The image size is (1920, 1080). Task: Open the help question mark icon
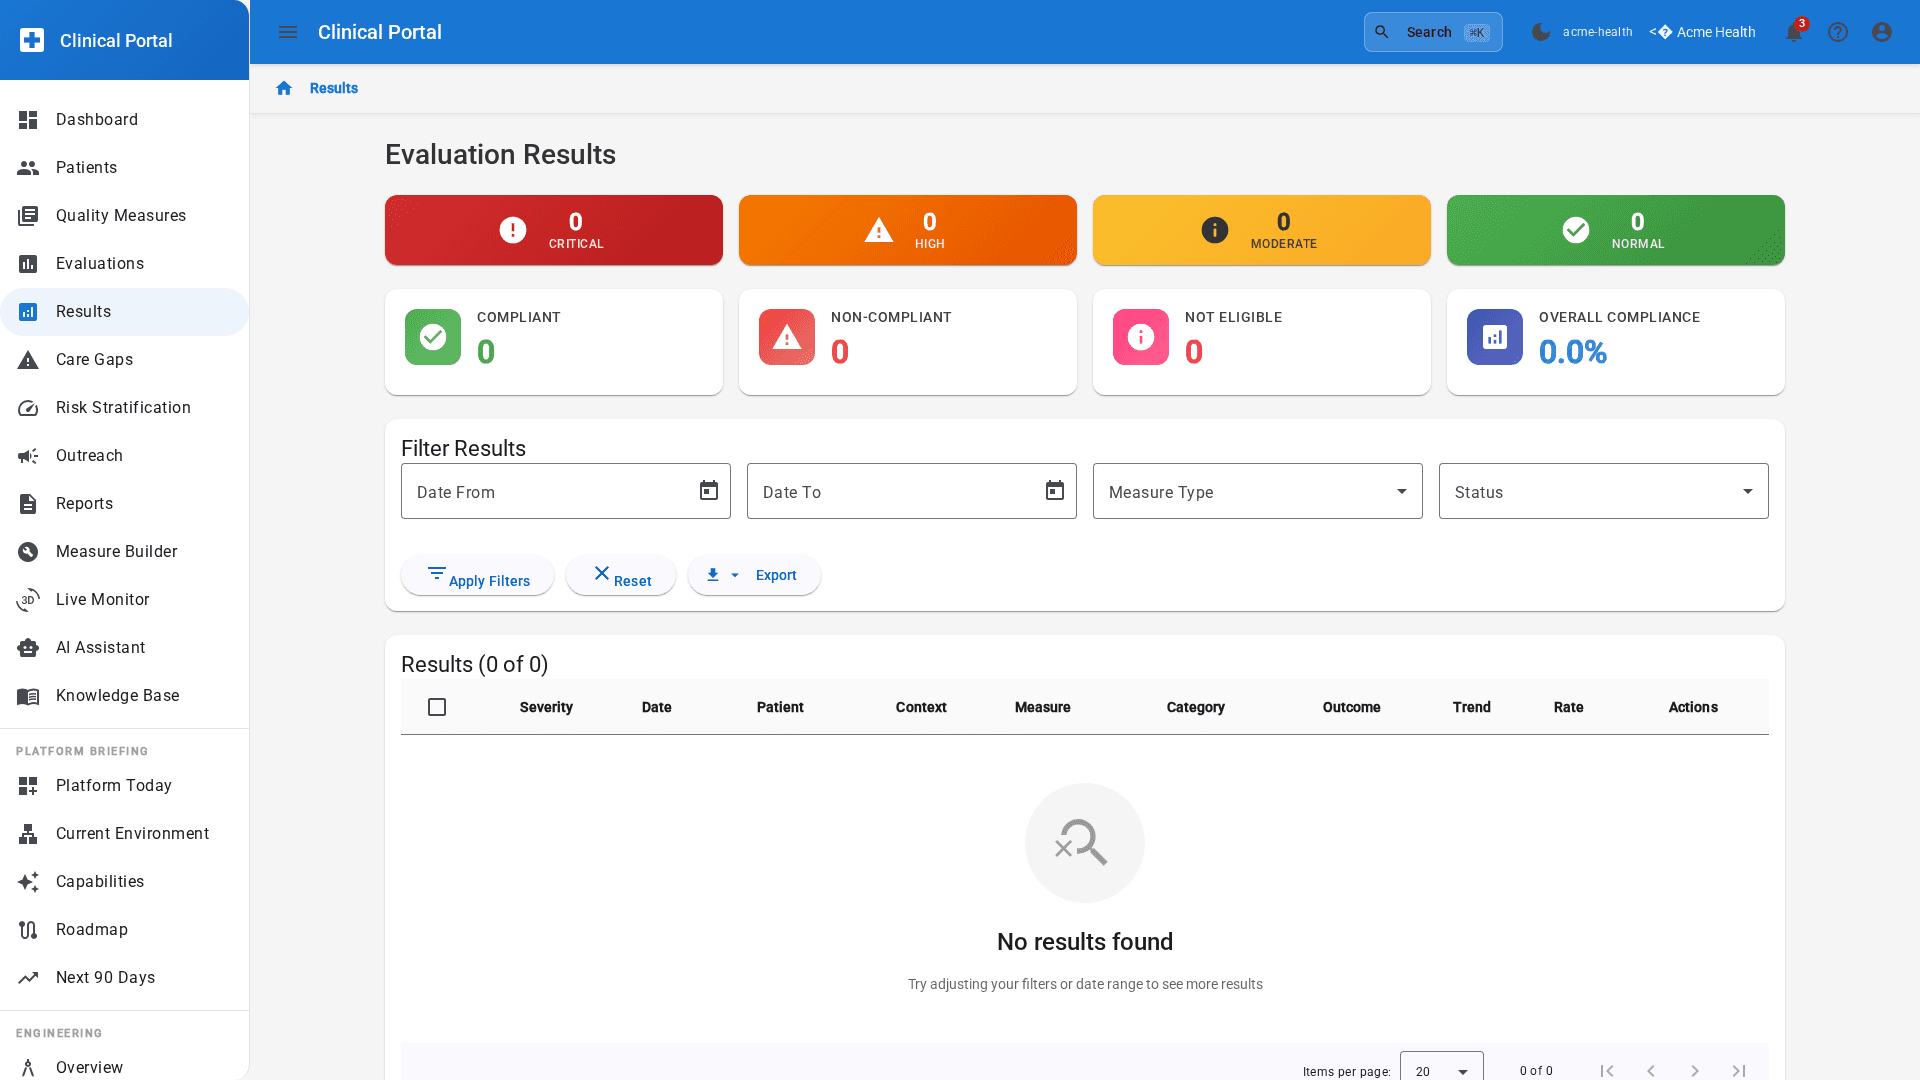pos(1838,32)
